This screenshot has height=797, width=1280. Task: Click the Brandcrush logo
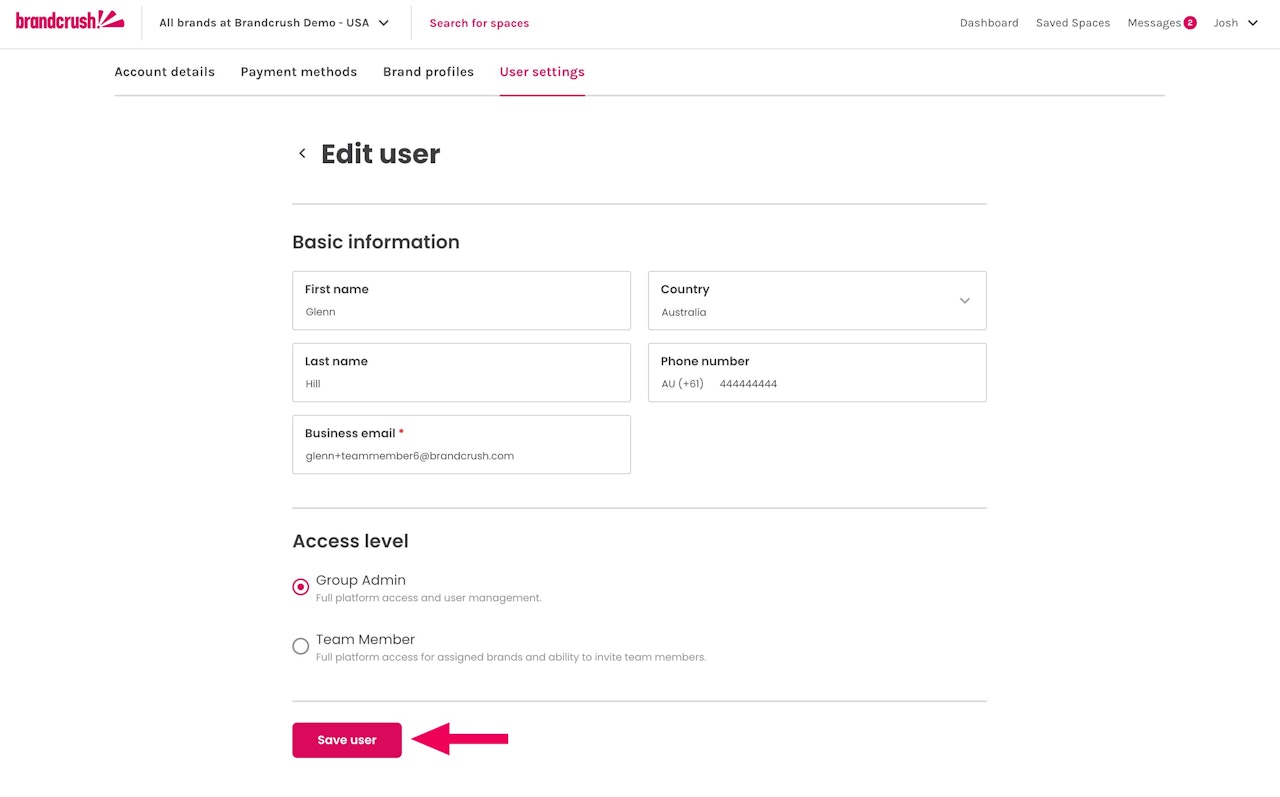tap(70, 20)
